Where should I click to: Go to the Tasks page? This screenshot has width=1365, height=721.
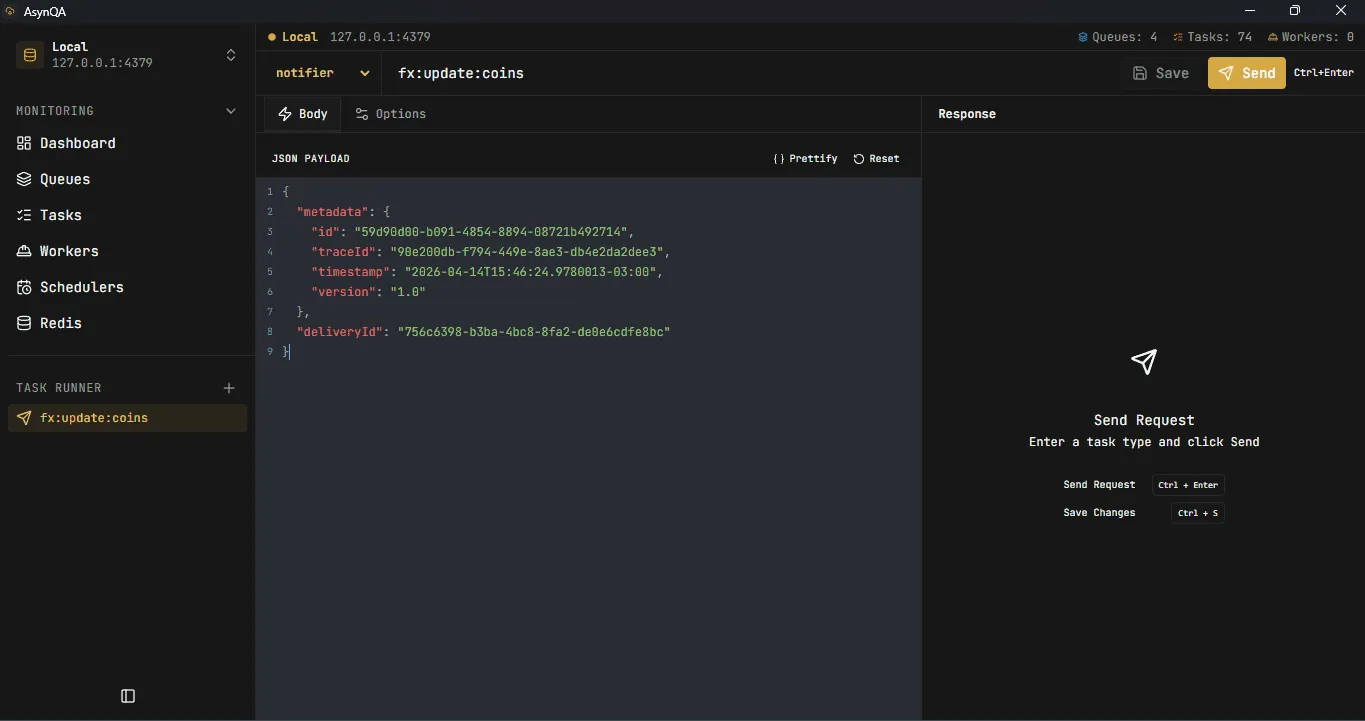coord(127,215)
